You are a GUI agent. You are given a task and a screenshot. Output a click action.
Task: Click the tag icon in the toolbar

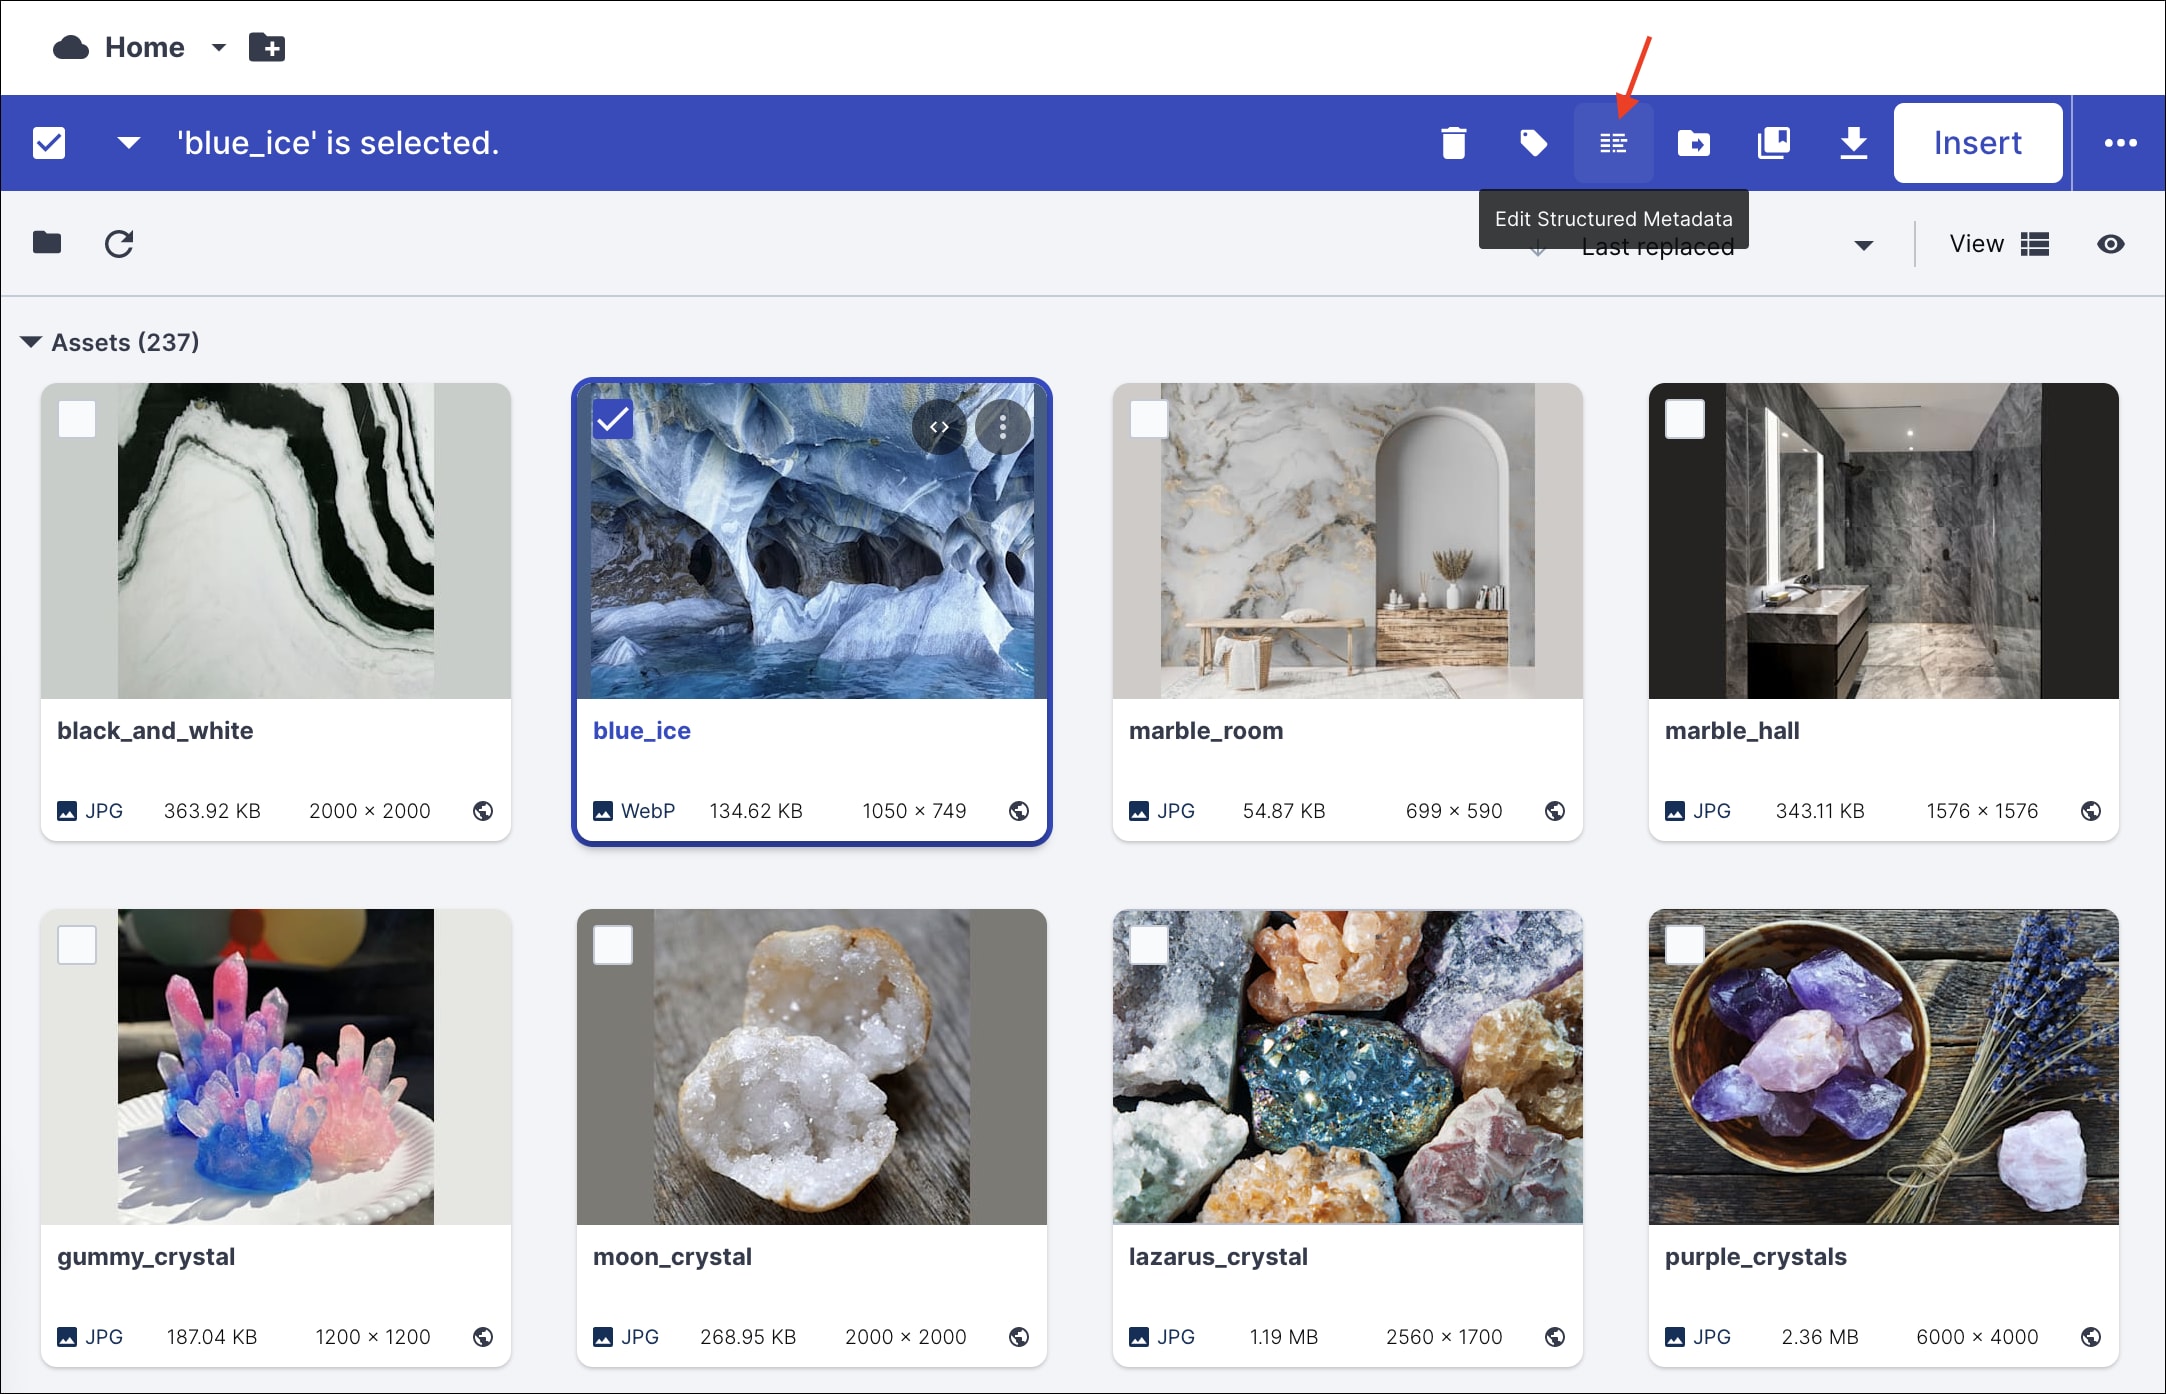[1533, 143]
